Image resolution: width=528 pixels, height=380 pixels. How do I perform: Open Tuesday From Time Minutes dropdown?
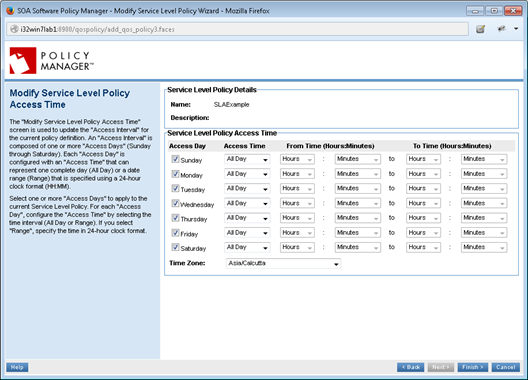[358, 188]
